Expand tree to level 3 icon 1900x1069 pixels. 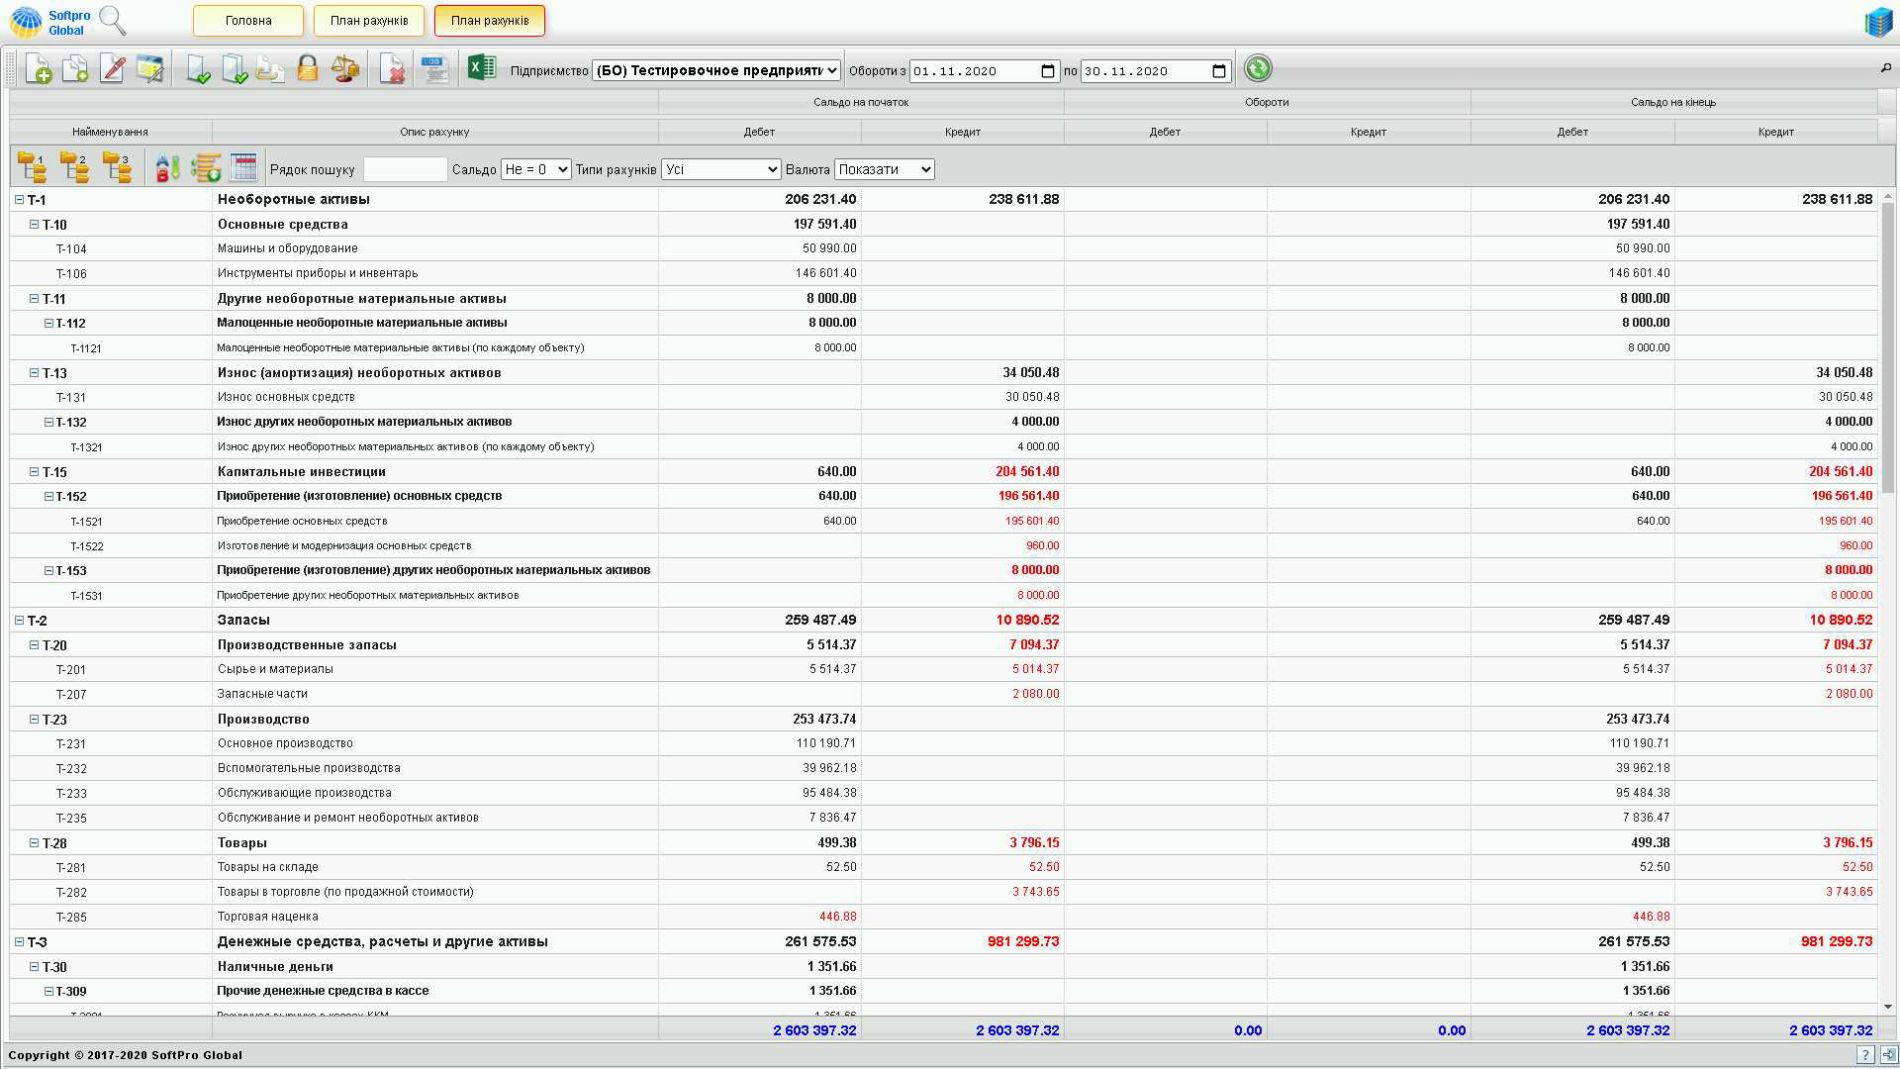117,168
